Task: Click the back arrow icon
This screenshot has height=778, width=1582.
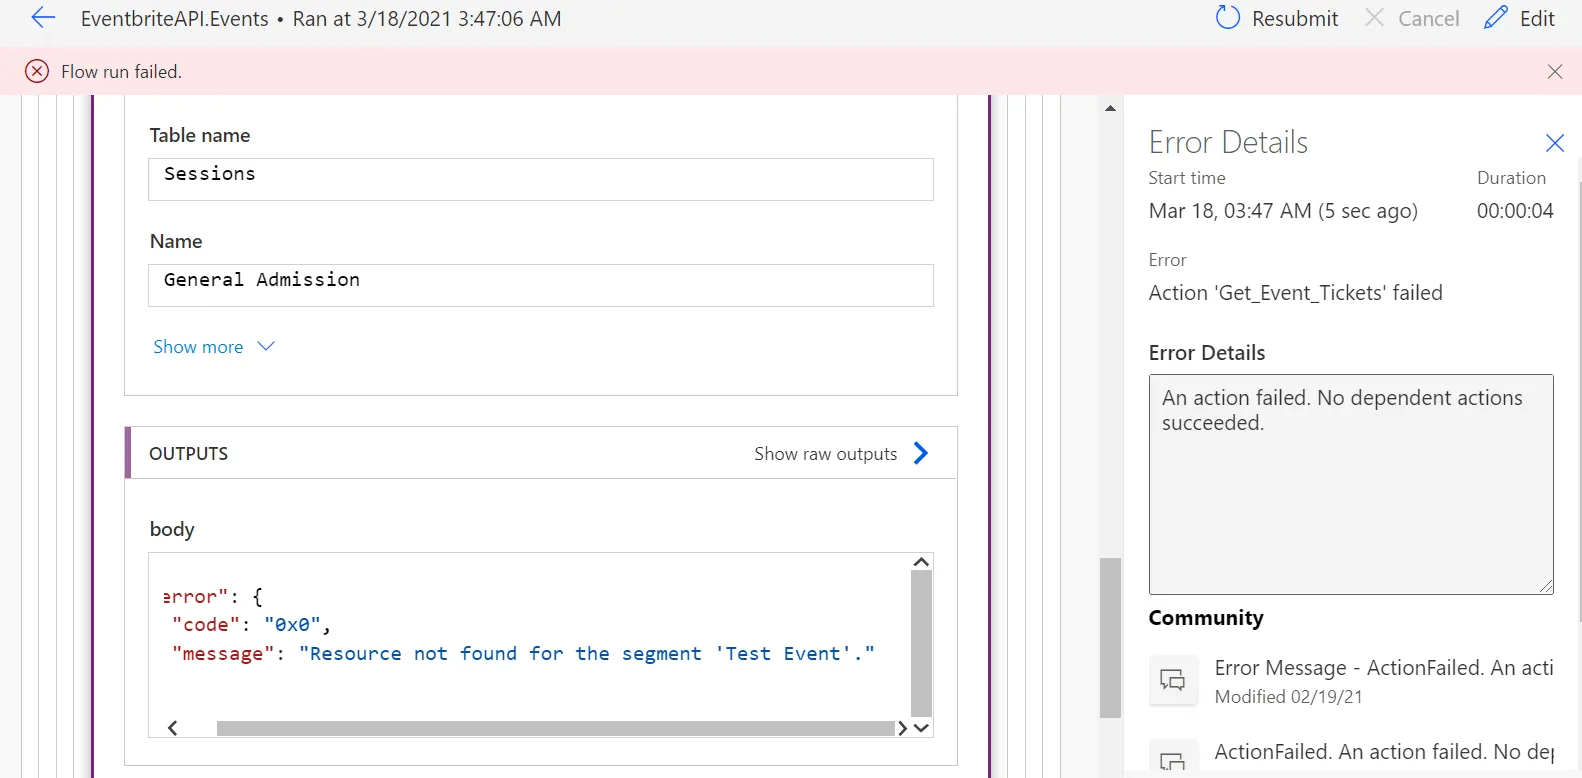Action: pos(43,18)
